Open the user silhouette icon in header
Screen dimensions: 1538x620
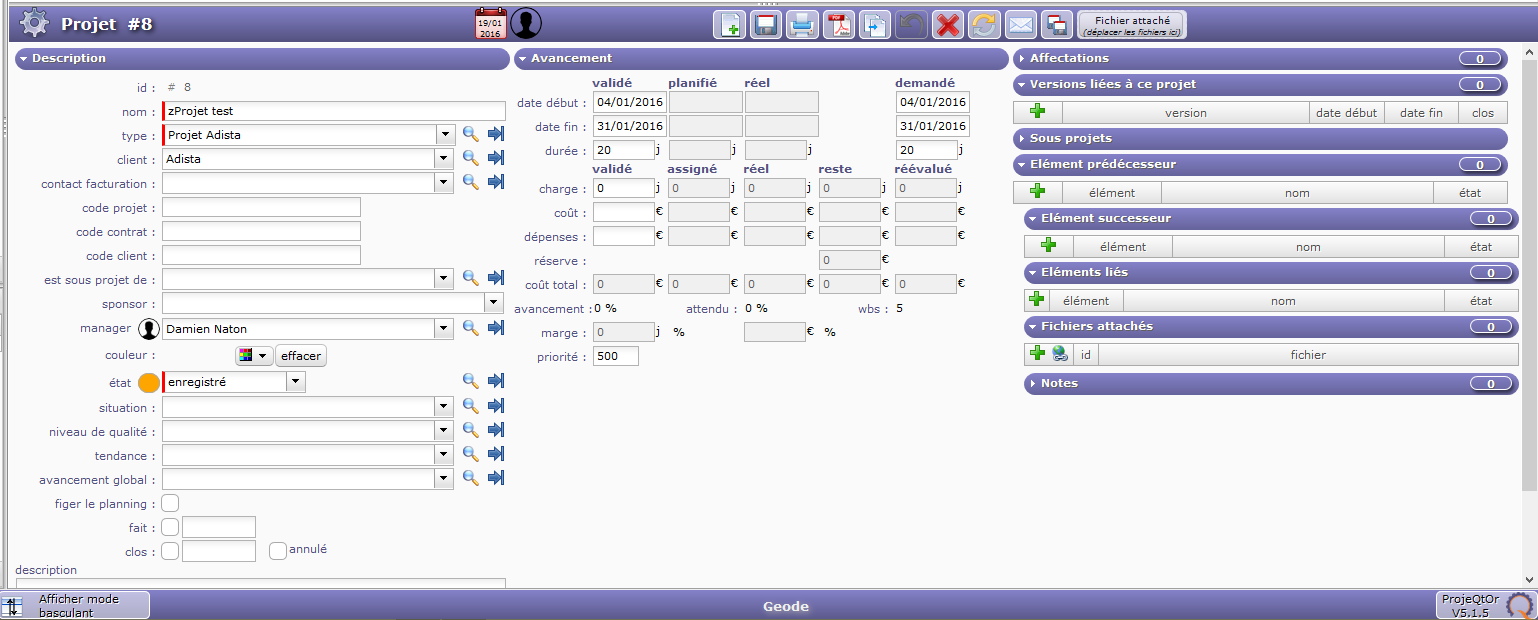(526, 23)
